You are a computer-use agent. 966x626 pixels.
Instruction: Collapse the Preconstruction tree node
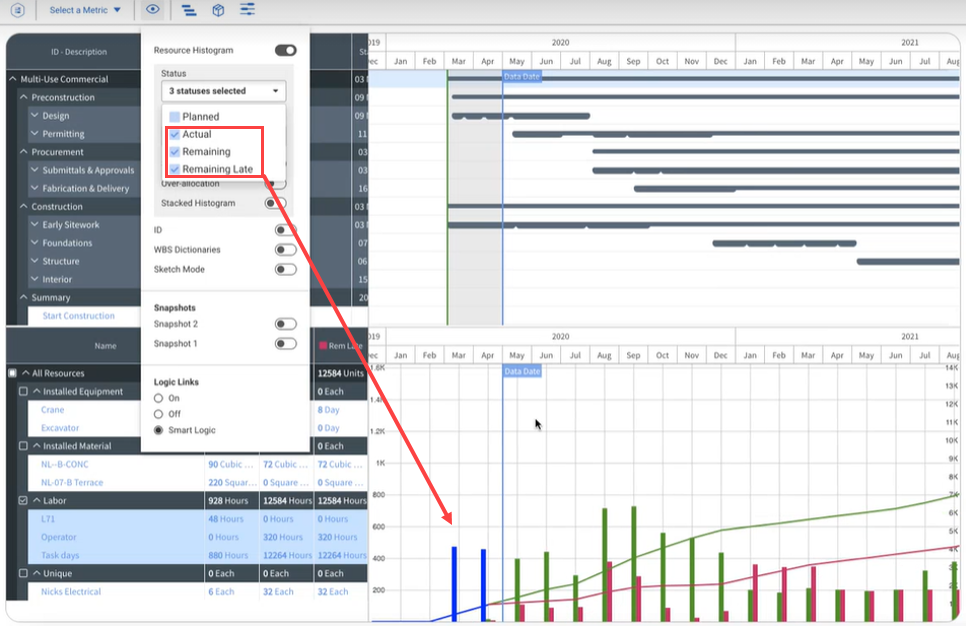[24, 98]
